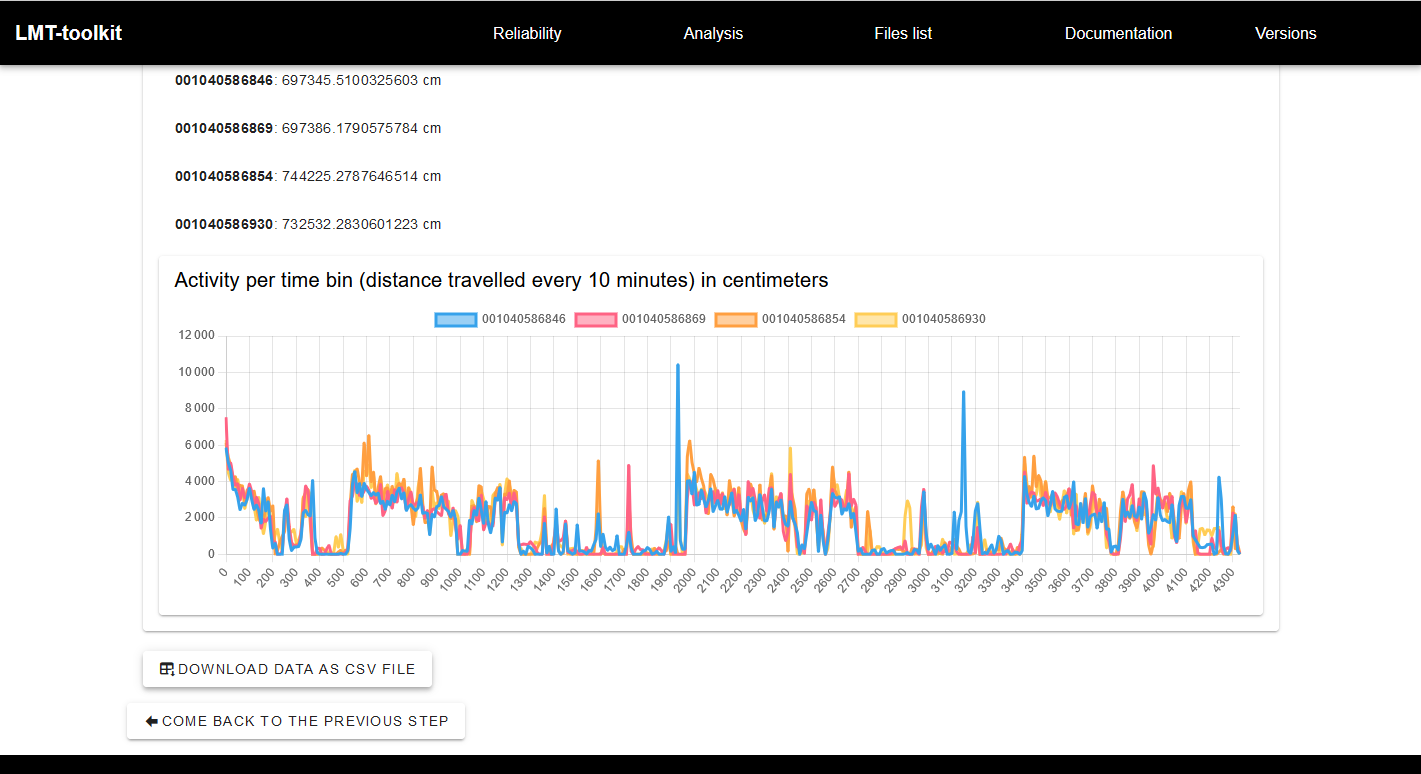The height and width of the screenshot is (774, 1421).
Task: Hide series via legend label 001040586869
Action: (664, 319)
